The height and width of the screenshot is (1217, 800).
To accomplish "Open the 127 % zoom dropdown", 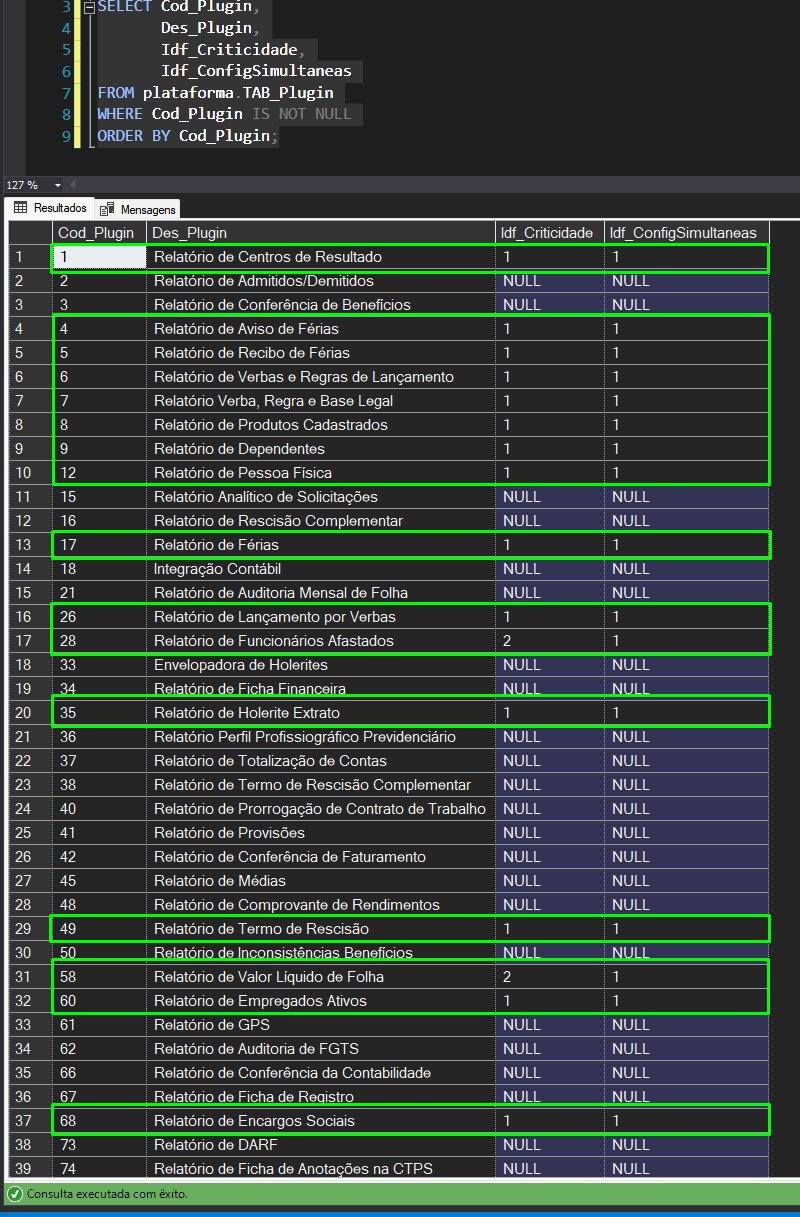I will click(57, 185).
